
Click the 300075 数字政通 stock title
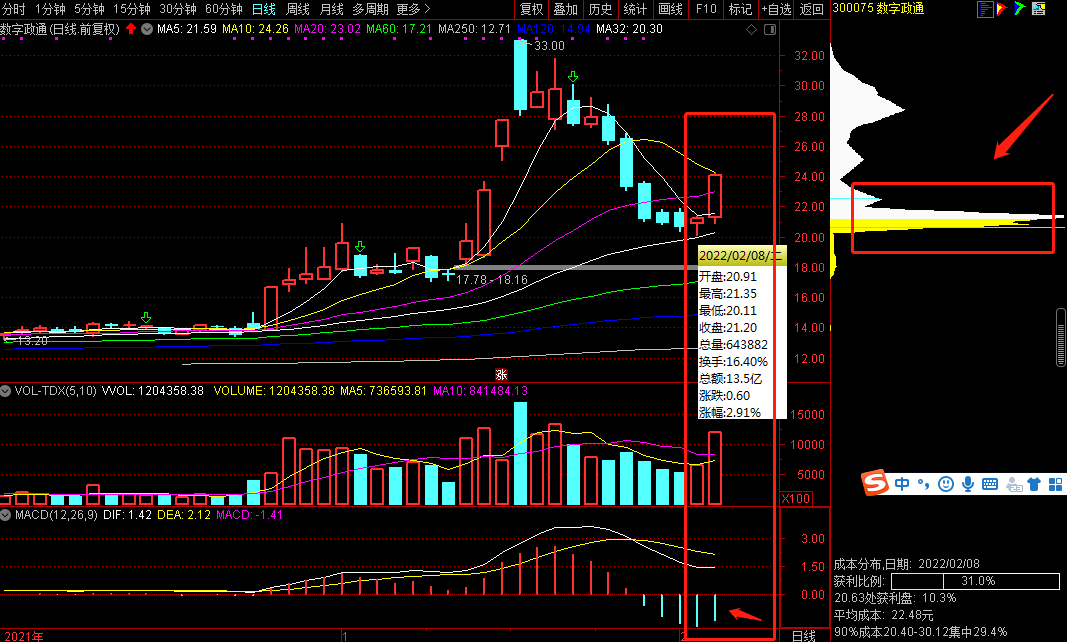point(878,8)
